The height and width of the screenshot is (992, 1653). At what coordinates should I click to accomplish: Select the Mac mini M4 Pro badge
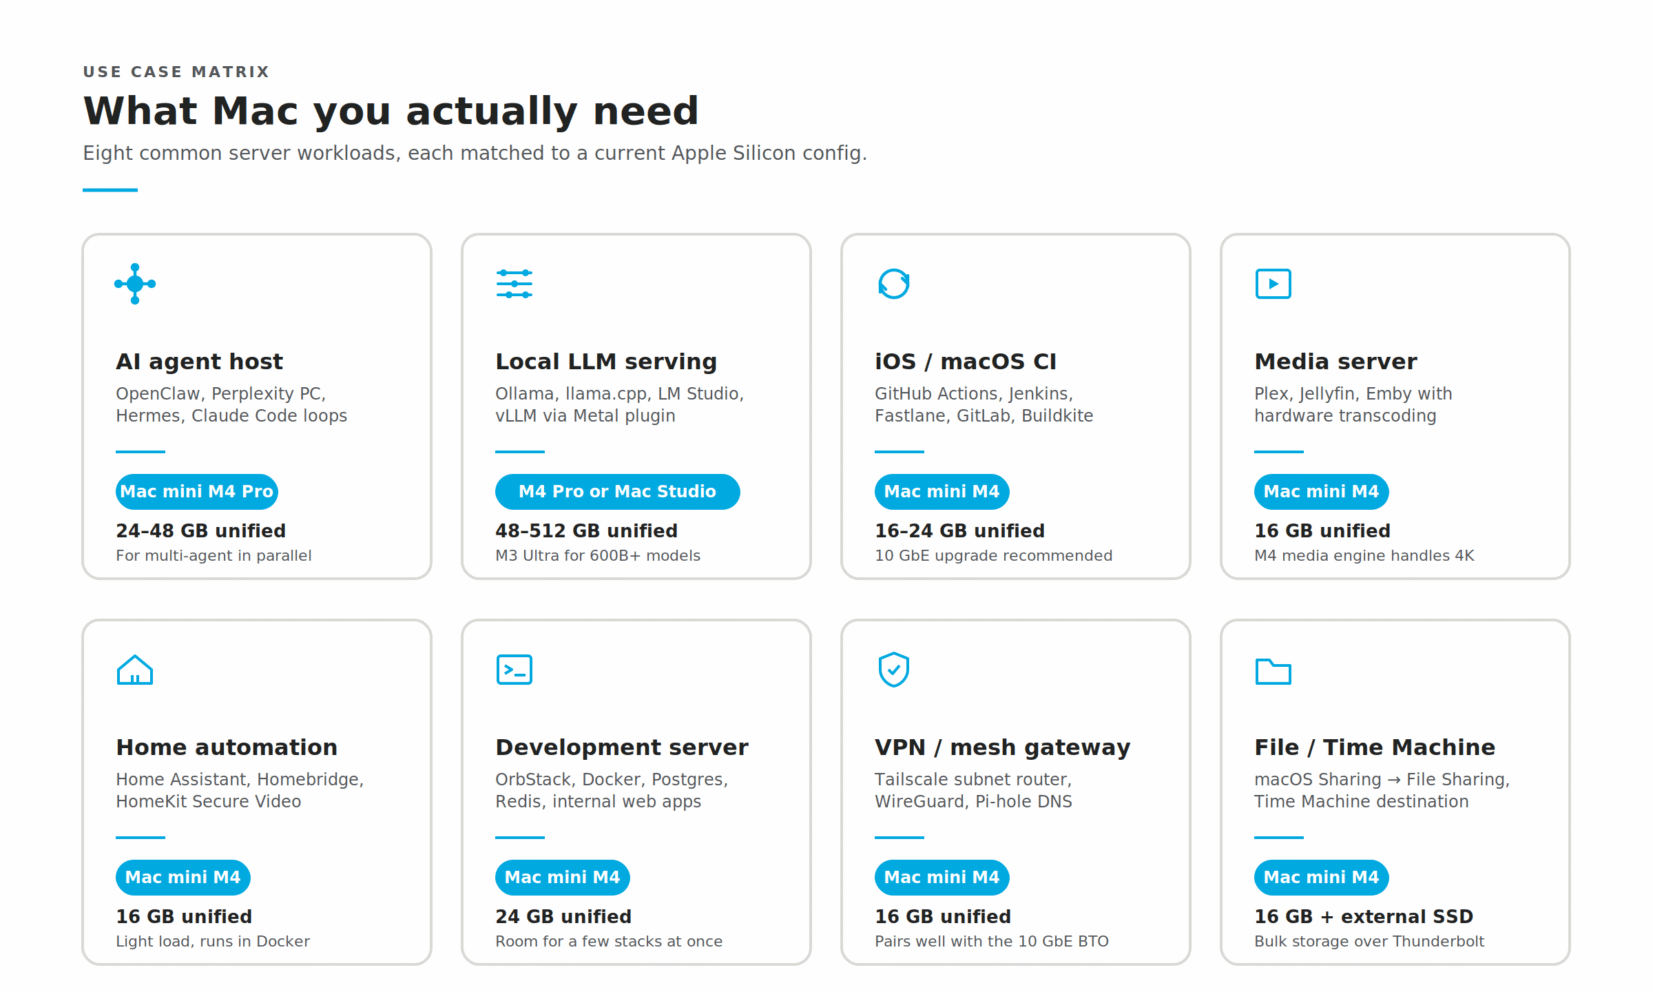coord(197,492)
